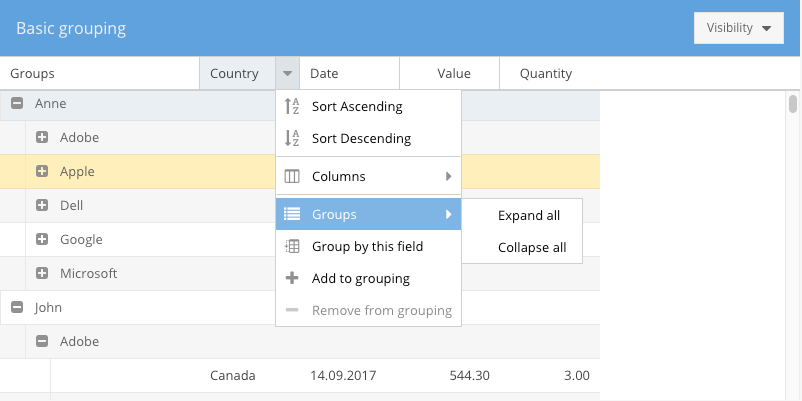Click the Groups list icon

click(292, 214)
